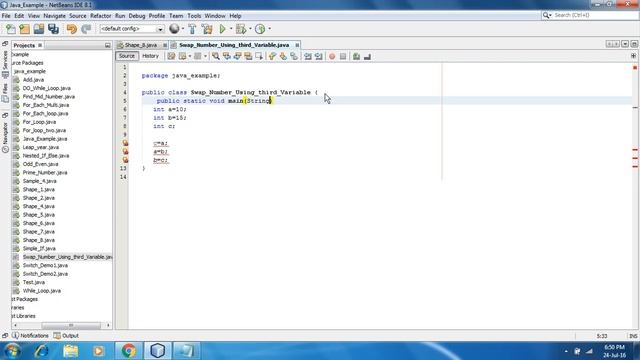Click the Find Selection magnifier icon
The height and width of the screenshot is (360, 640).
click(216, 56)
